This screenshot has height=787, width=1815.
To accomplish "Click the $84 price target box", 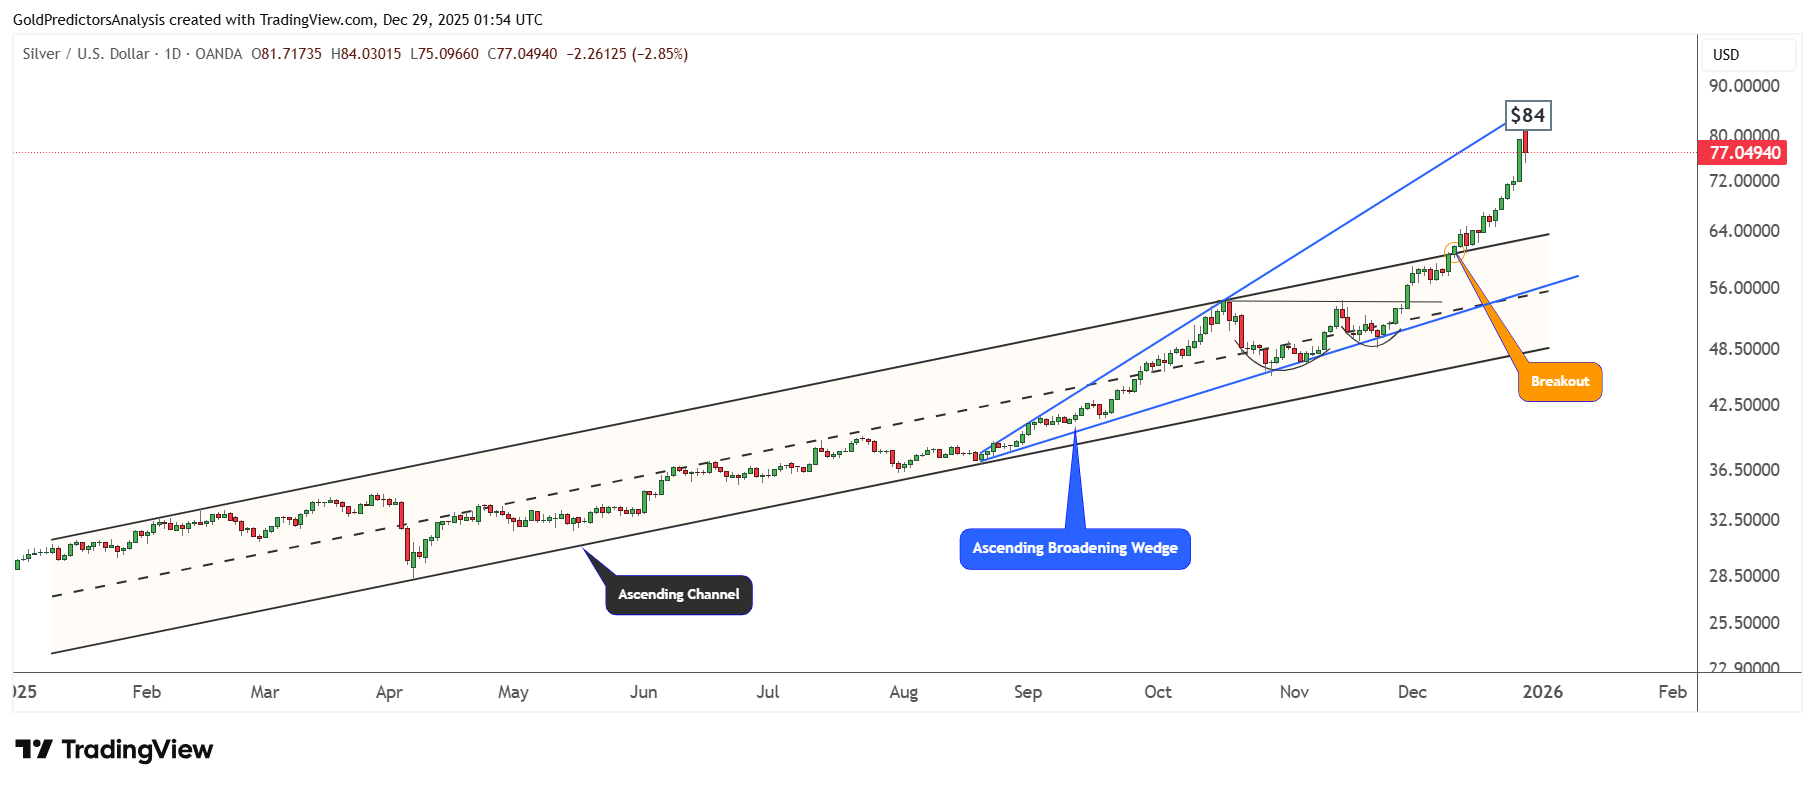I will coord(1527,115).
